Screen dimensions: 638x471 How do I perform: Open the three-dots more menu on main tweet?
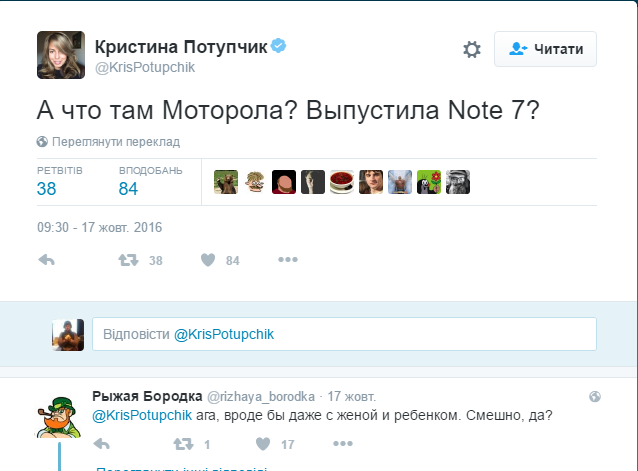(x=288, y=260)
